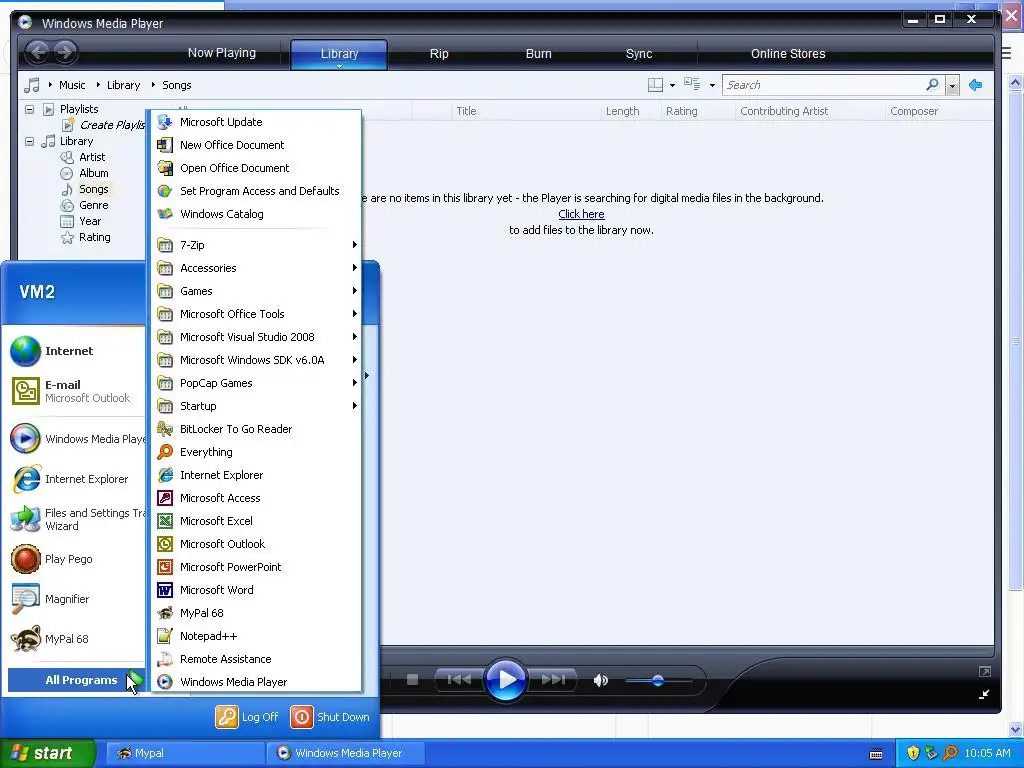This screenshot has width=1024, height=768.
Task: Click the Stop playback button
Action: 412,680
